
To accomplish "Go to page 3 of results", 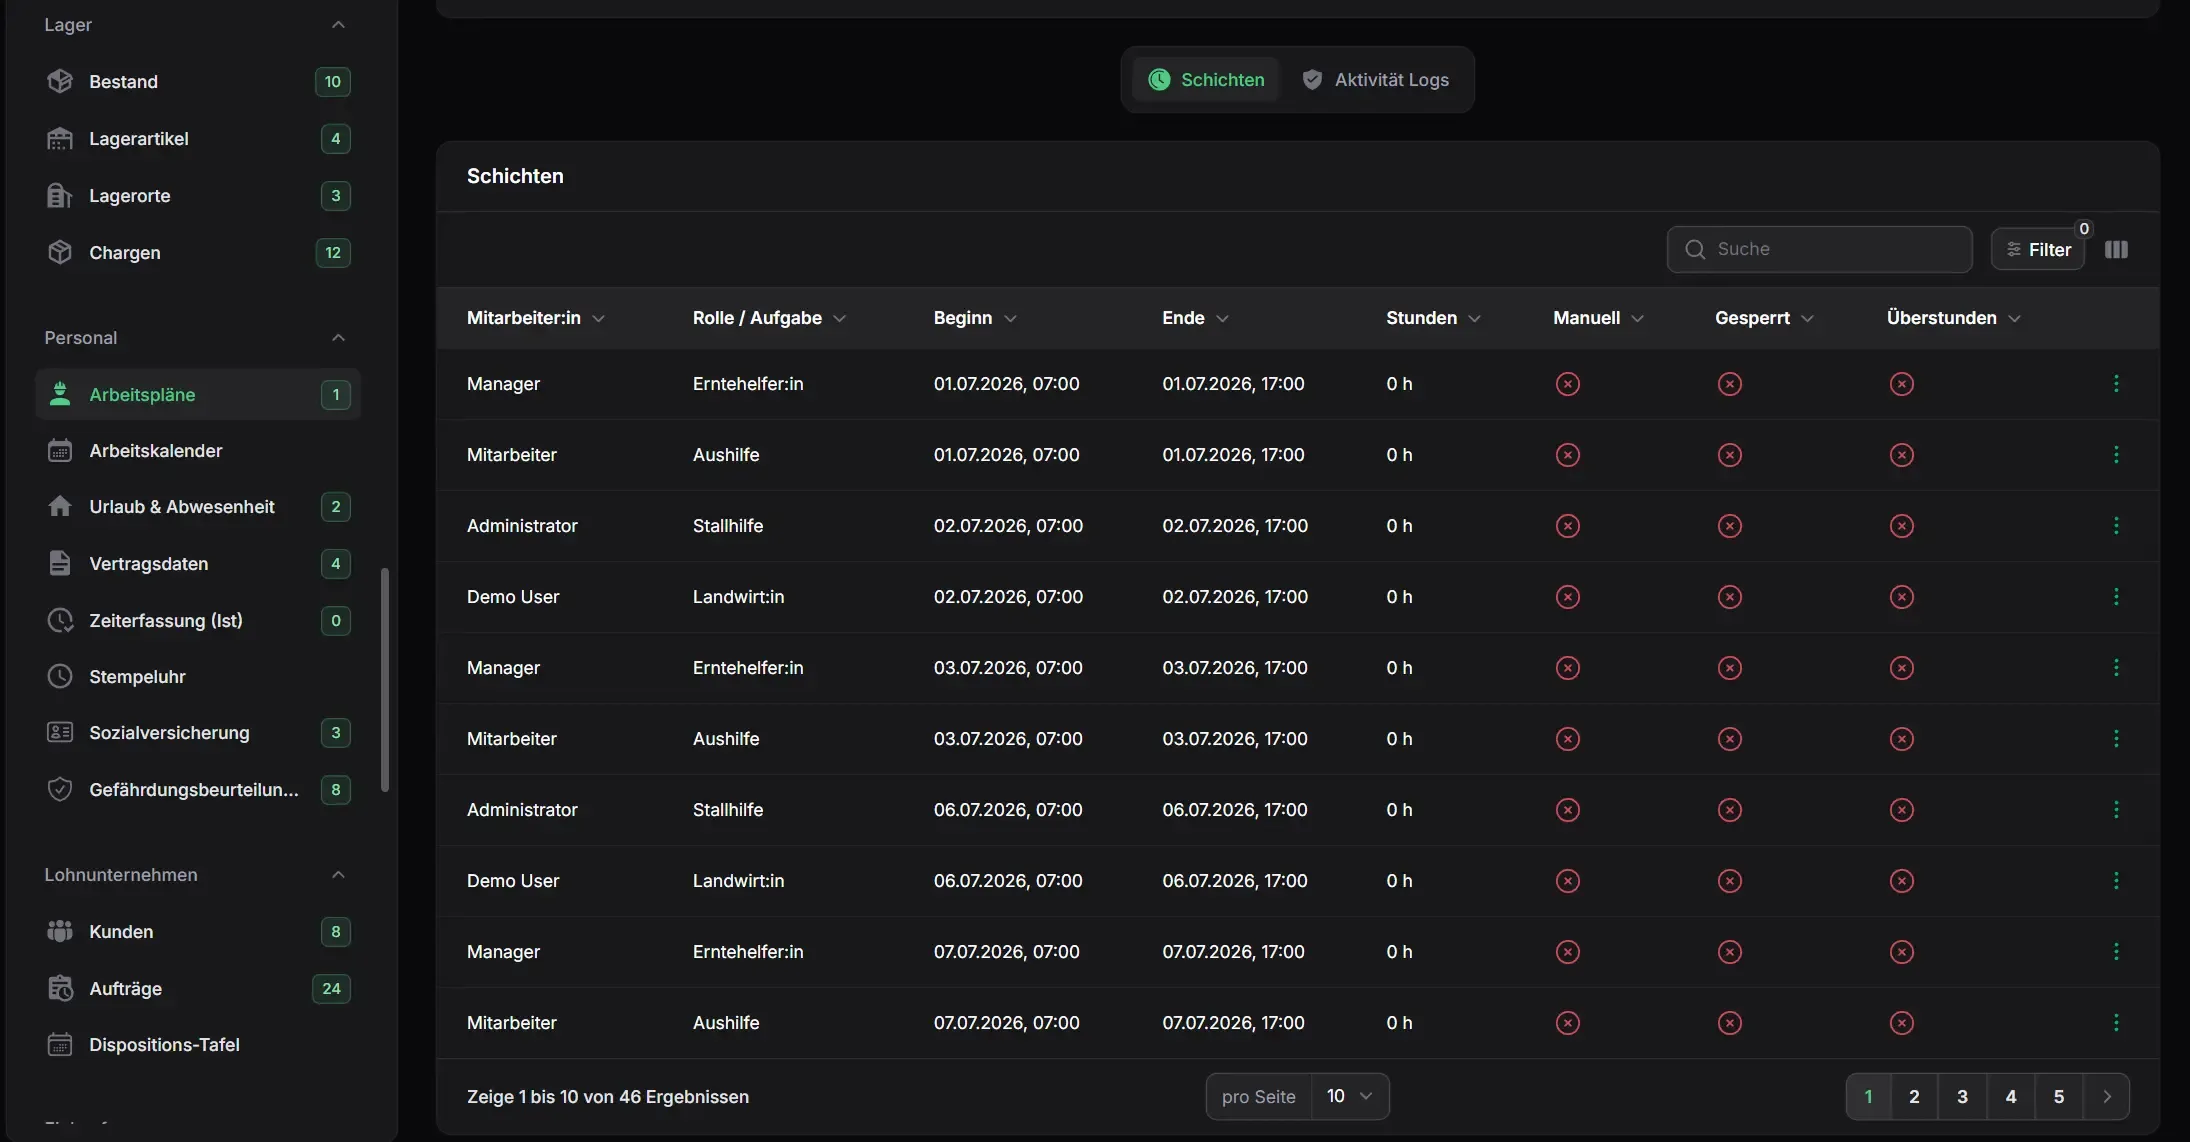I will pos(1962,1097).
